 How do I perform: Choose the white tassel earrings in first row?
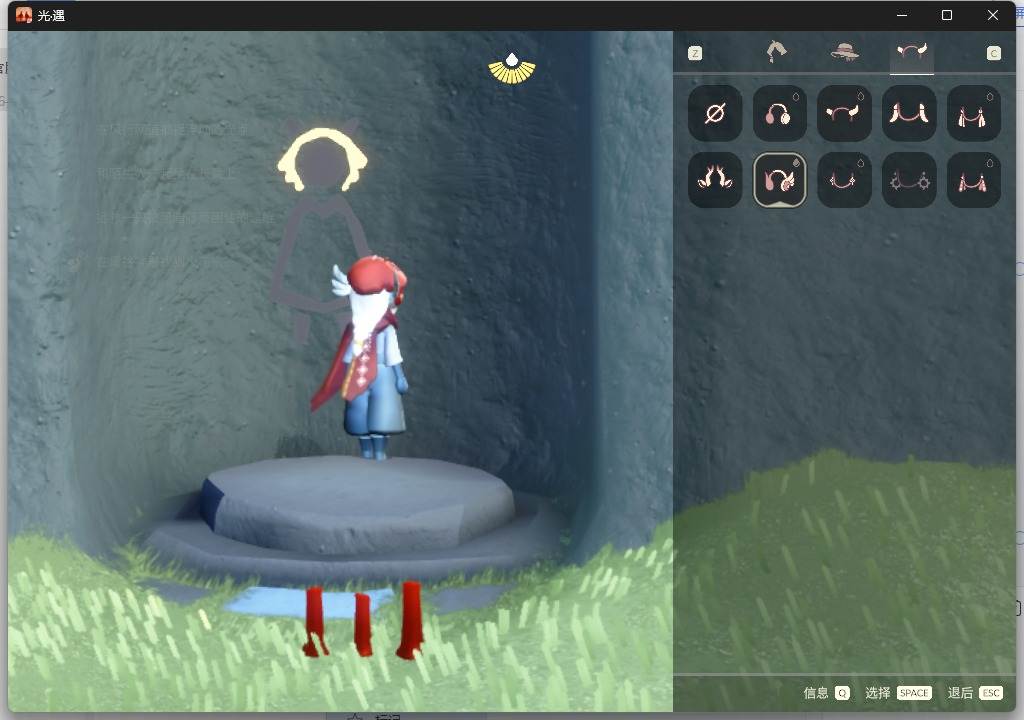click(973, 114)
